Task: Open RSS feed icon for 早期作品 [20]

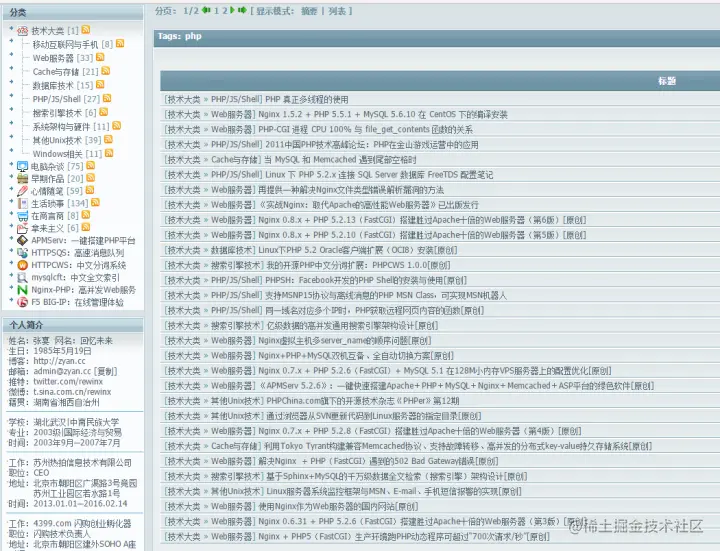Action: click(x=90, y=178)
